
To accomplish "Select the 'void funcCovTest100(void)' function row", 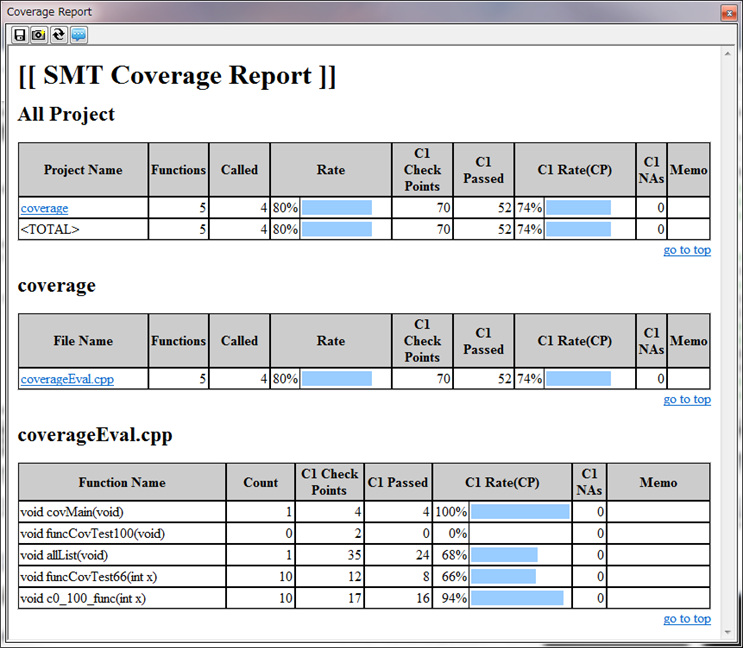I will coord(364,534).
